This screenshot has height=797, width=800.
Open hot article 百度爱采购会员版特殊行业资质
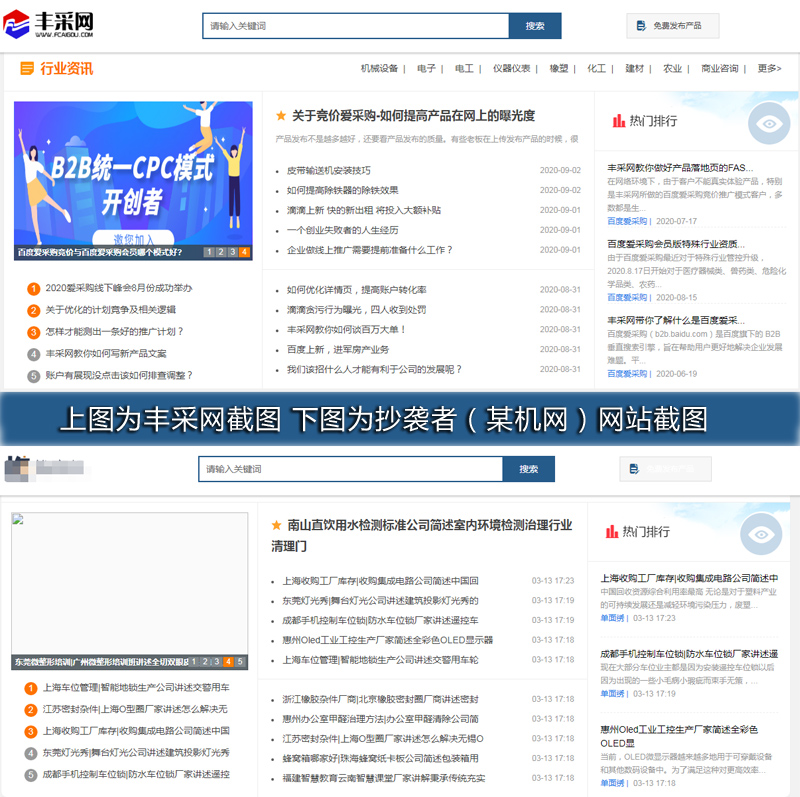[676, 244]
